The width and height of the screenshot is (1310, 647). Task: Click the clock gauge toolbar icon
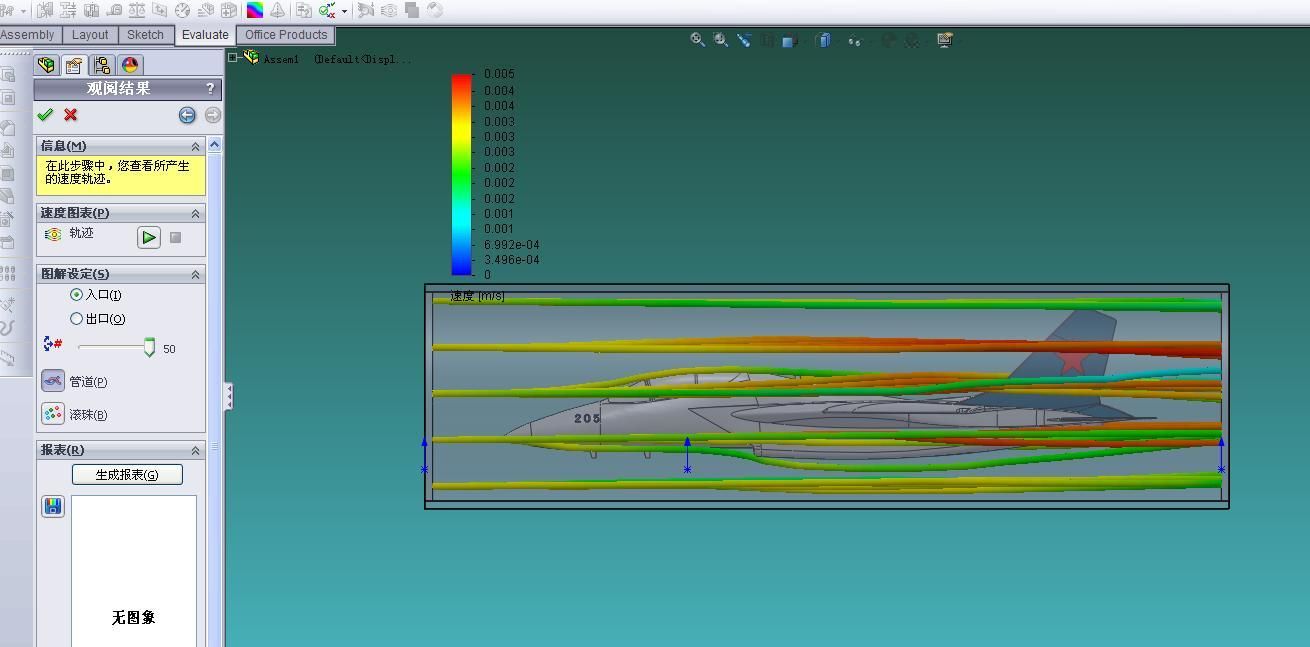(x=183, y=10)
